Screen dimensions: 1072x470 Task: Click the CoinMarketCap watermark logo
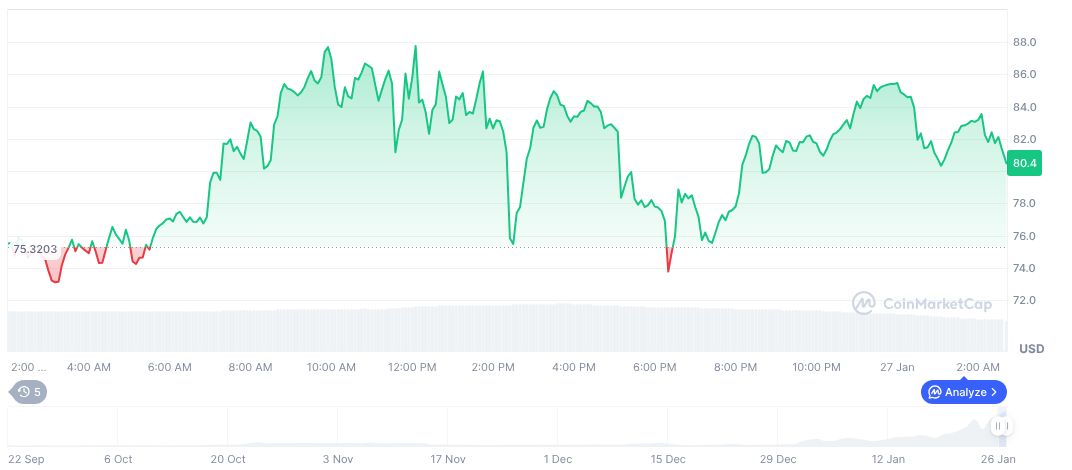864,302
